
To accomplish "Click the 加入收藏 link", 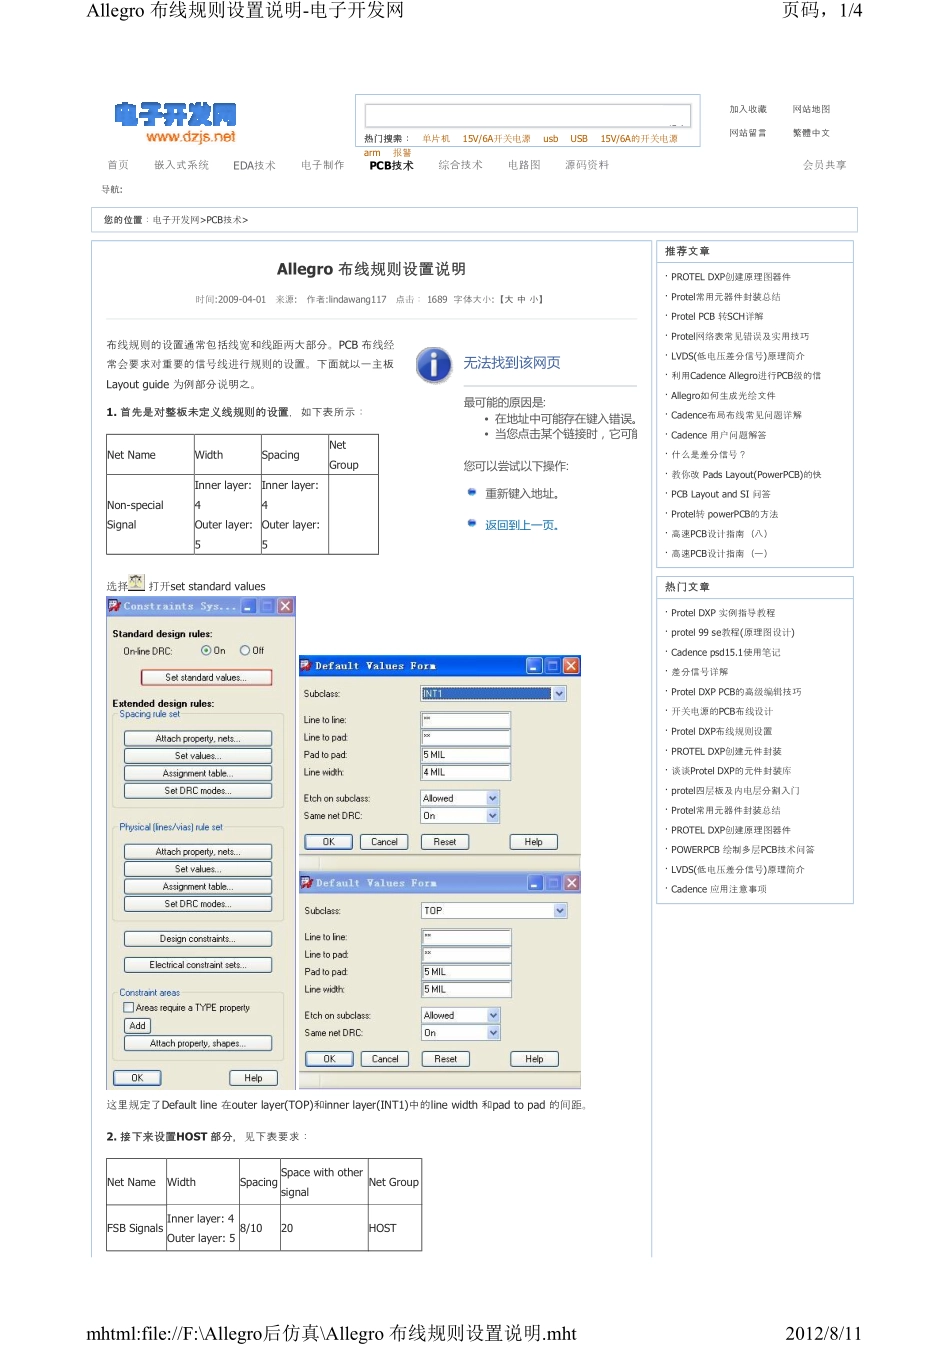I will coord(748,110).
